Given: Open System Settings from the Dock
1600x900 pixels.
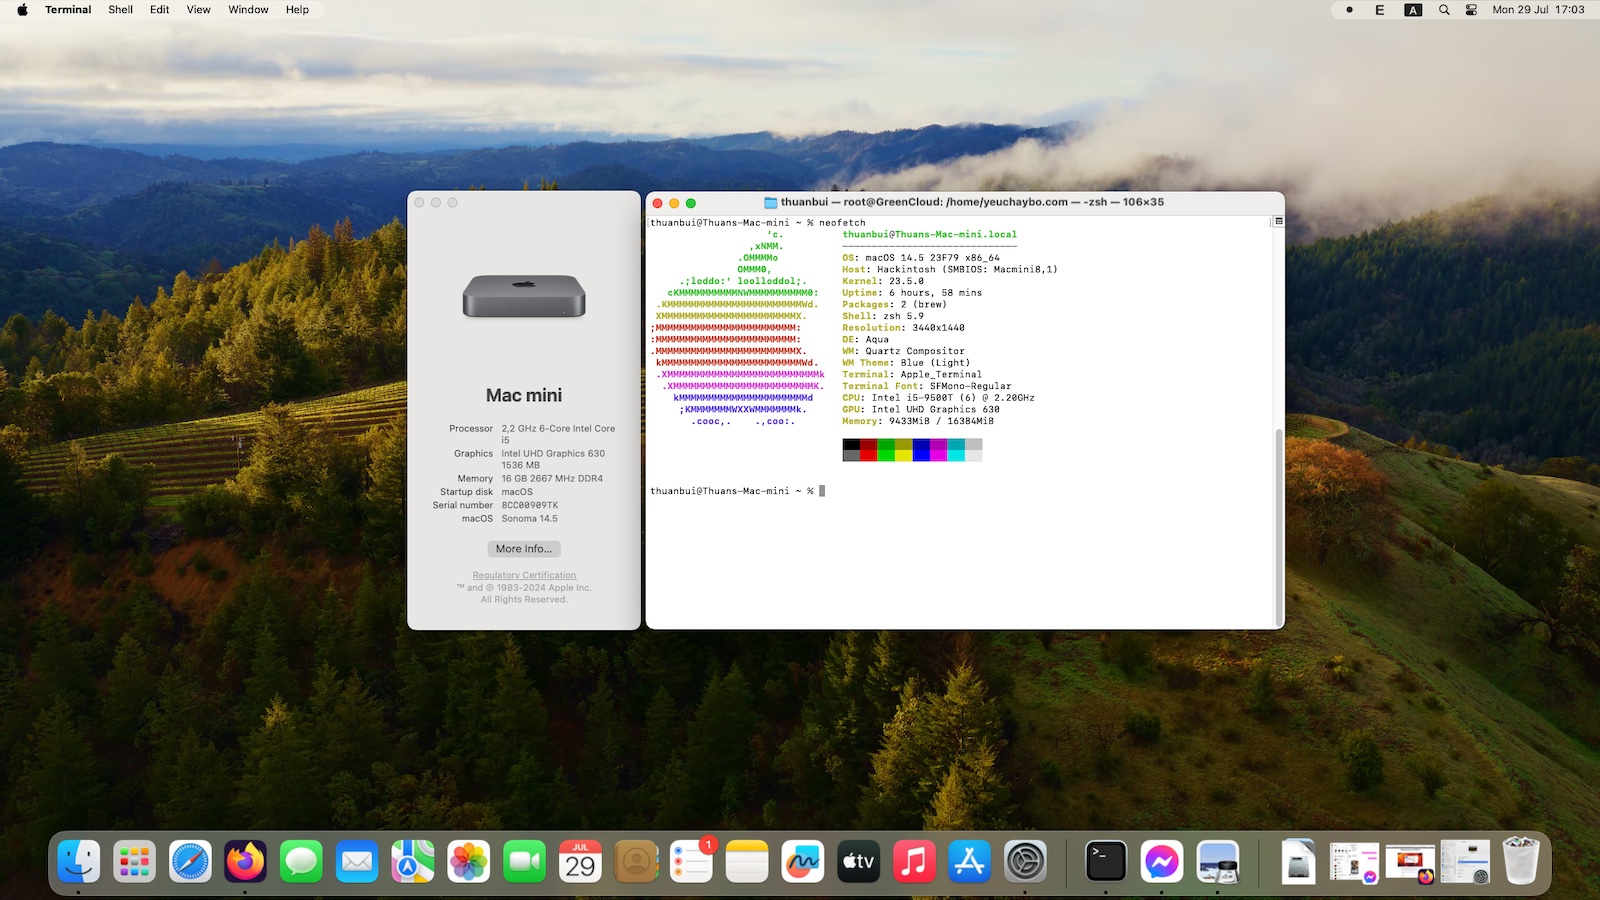Looking at the screenshot, I should (x=1026, y=860).
